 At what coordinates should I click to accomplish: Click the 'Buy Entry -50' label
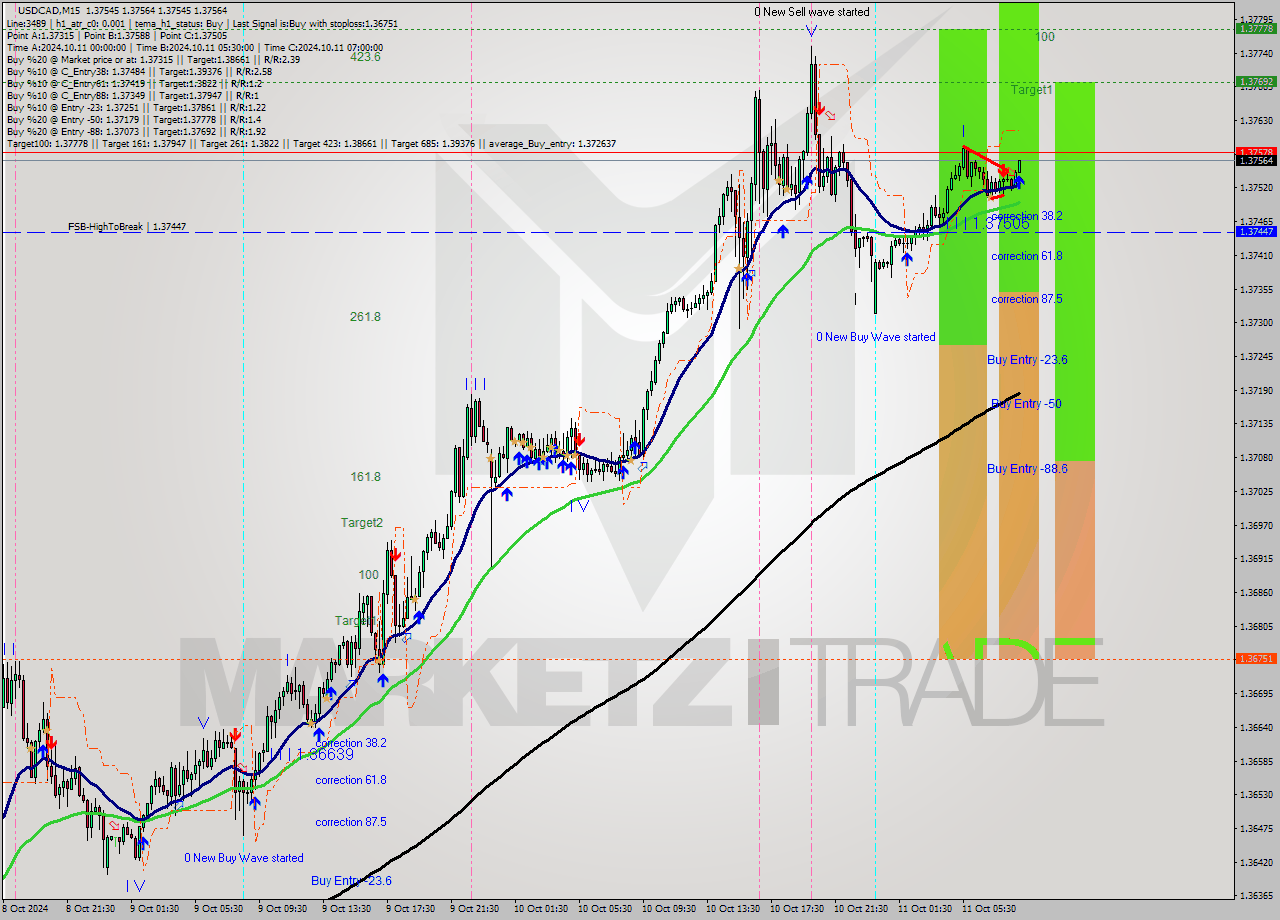tap(1026, 404)
